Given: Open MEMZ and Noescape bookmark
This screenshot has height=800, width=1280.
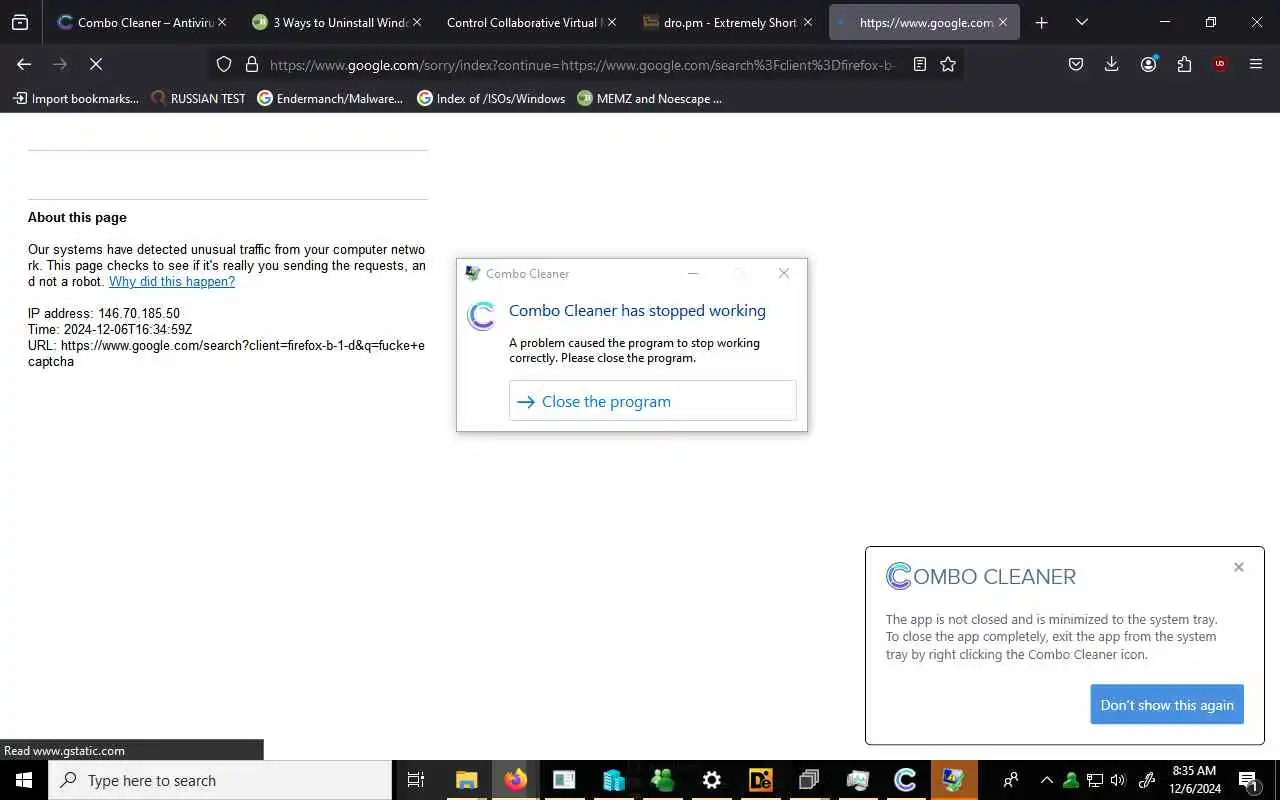Looking at the screenshot, I should [x=650, y=98].
